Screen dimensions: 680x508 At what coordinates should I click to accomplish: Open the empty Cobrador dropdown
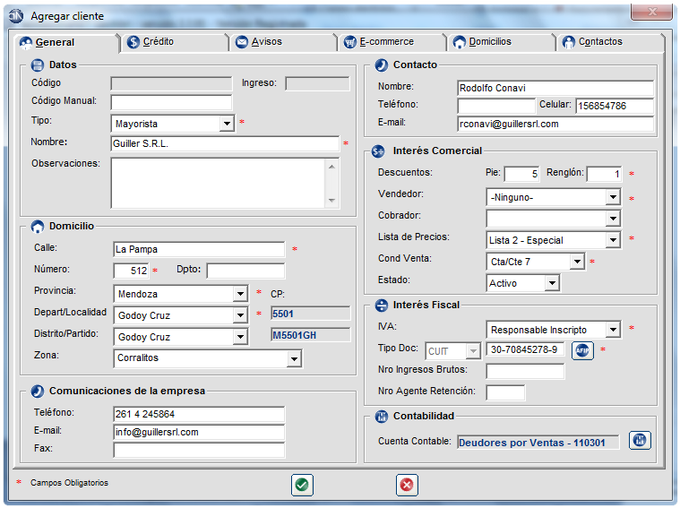613,219
